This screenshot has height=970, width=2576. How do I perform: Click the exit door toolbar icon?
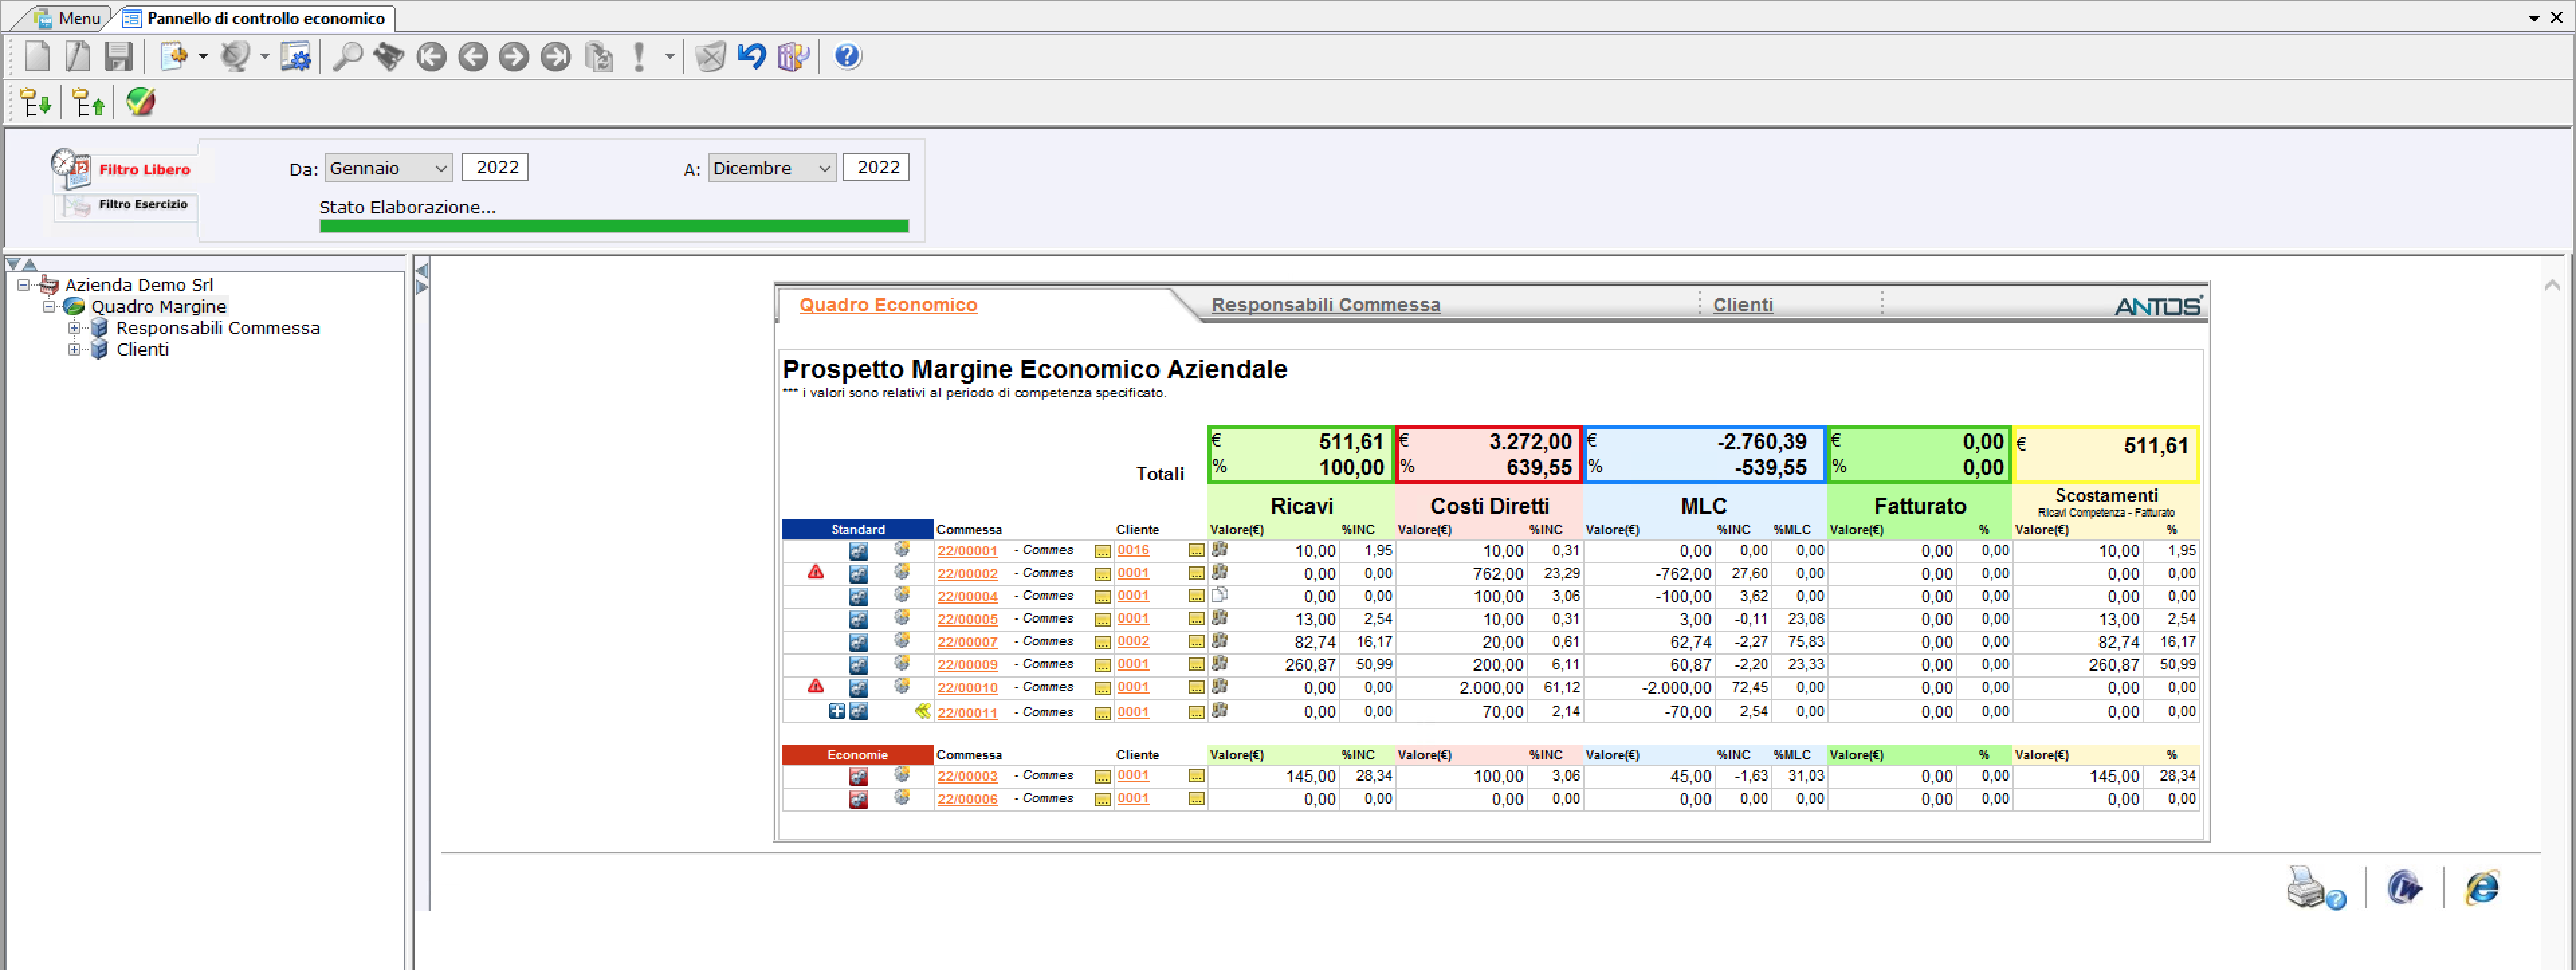[793, 56]
